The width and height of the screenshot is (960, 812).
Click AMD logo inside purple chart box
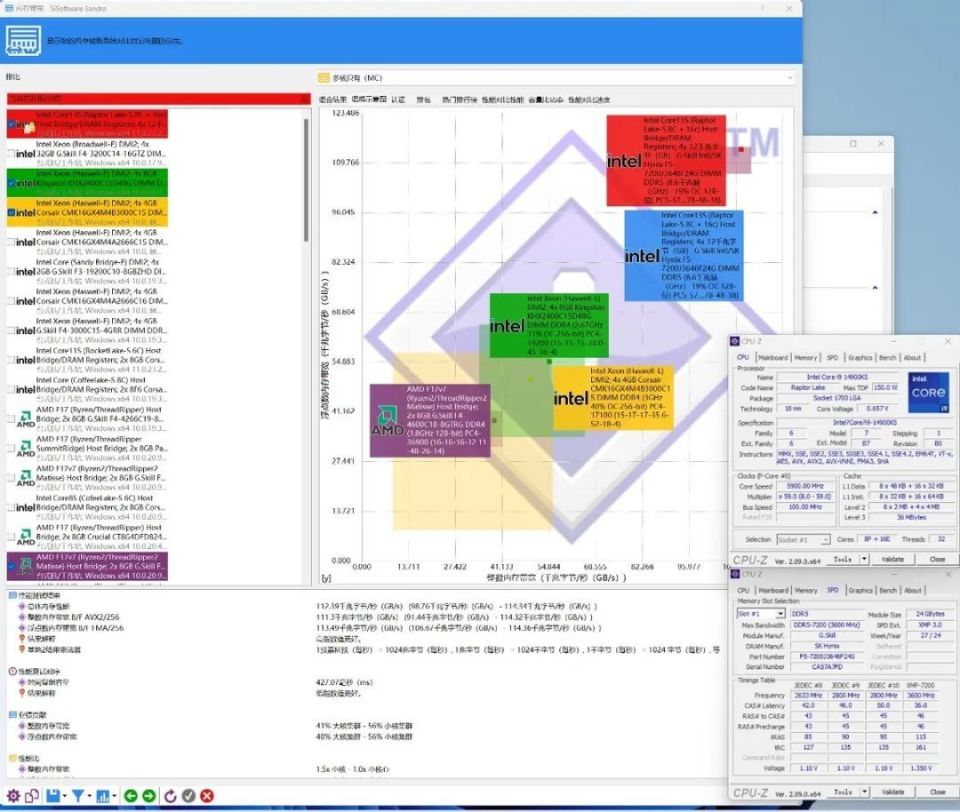click(387, 421)
